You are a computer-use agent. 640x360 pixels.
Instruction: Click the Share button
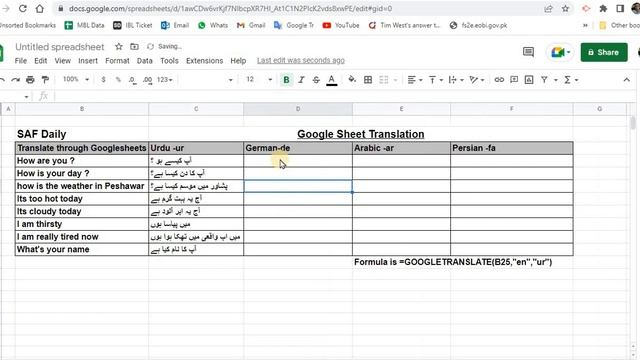coord(604,52)
